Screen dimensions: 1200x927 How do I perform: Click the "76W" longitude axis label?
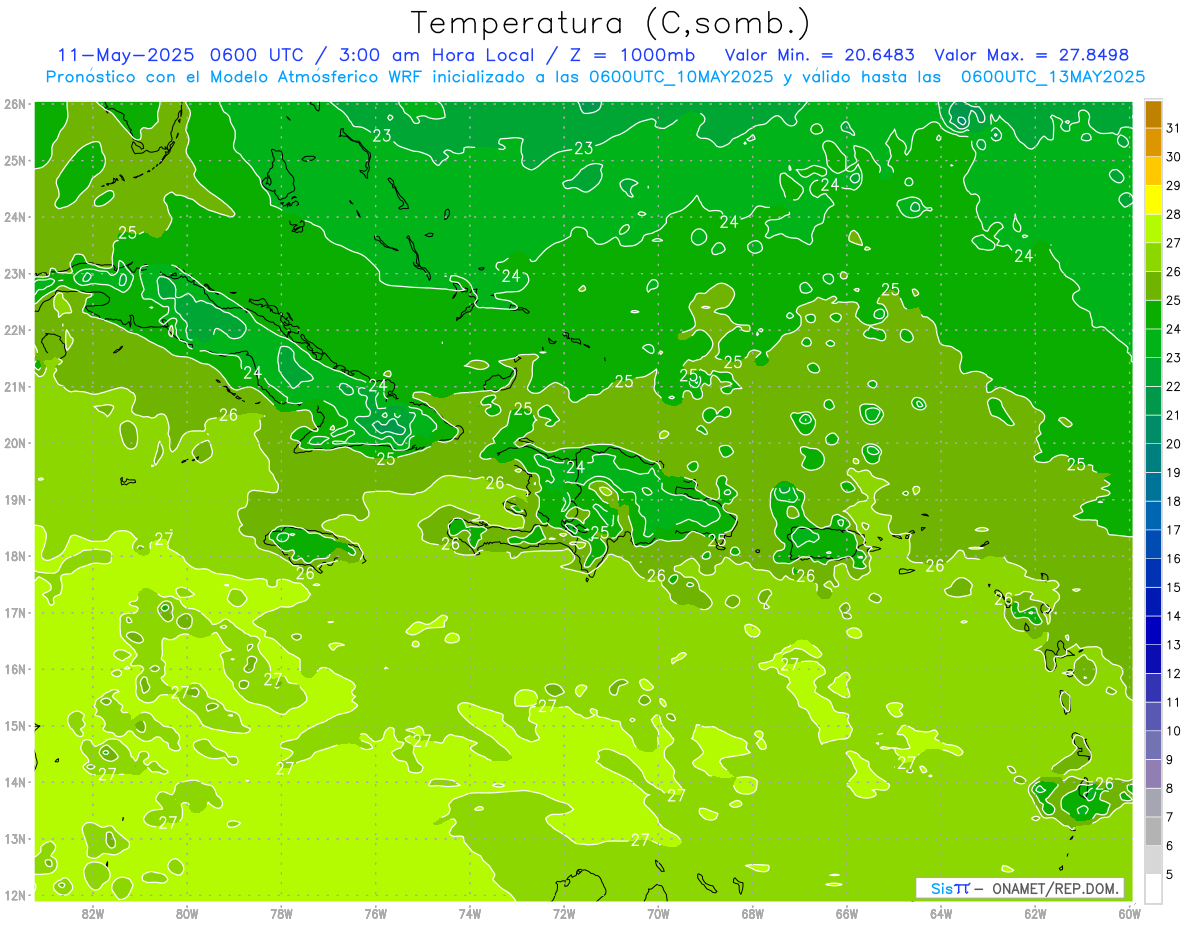coord(376,913)
